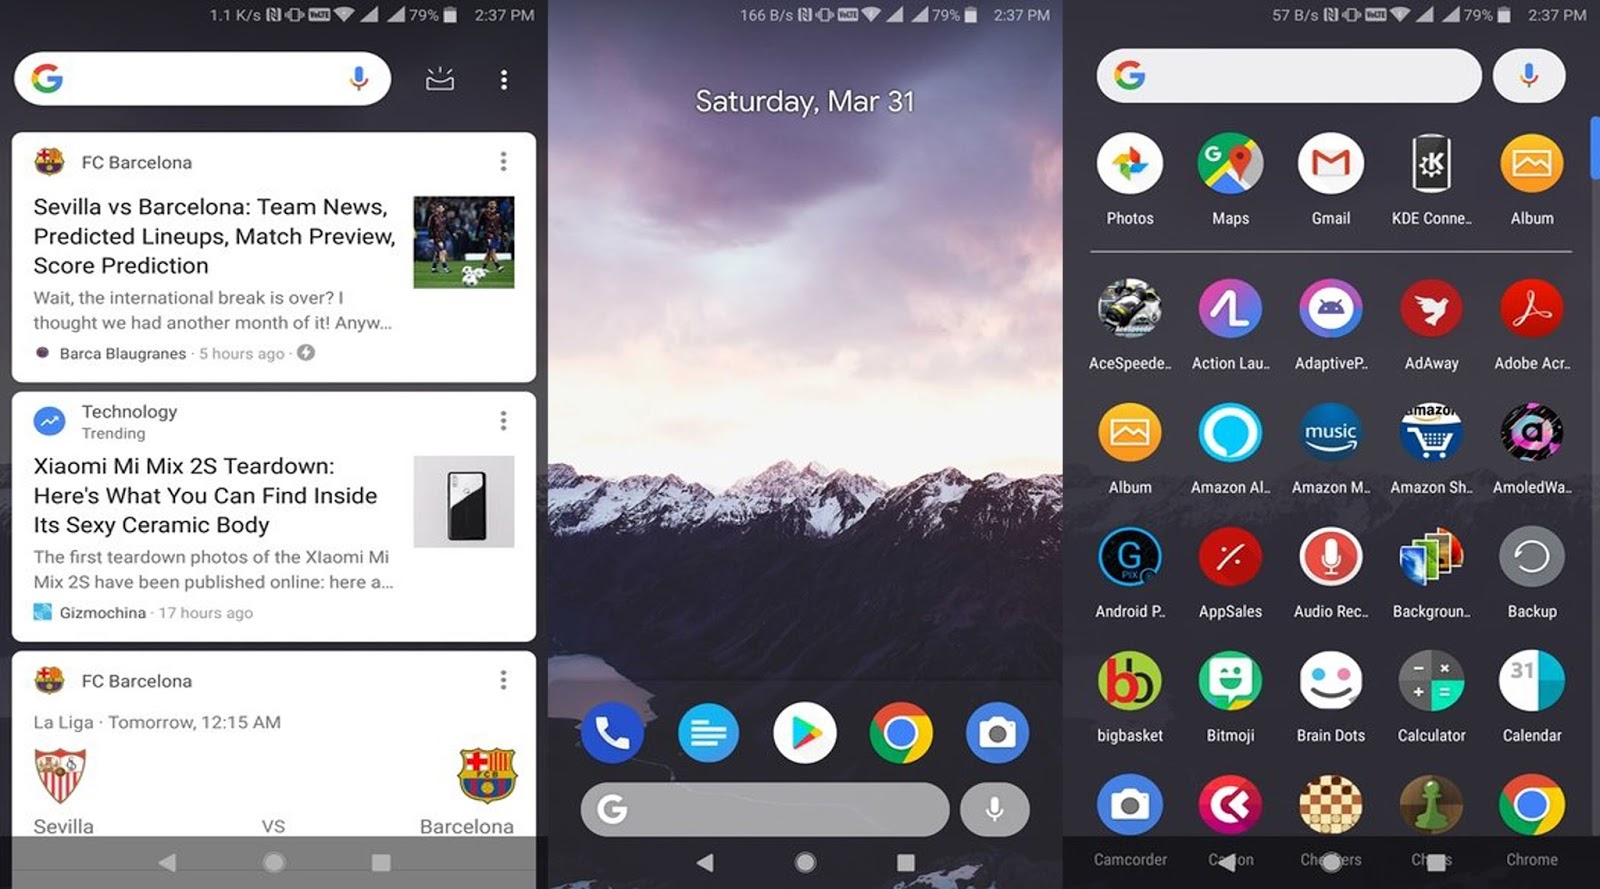Tap the Saturday, Mar 31 date widget

coord(805,101)
